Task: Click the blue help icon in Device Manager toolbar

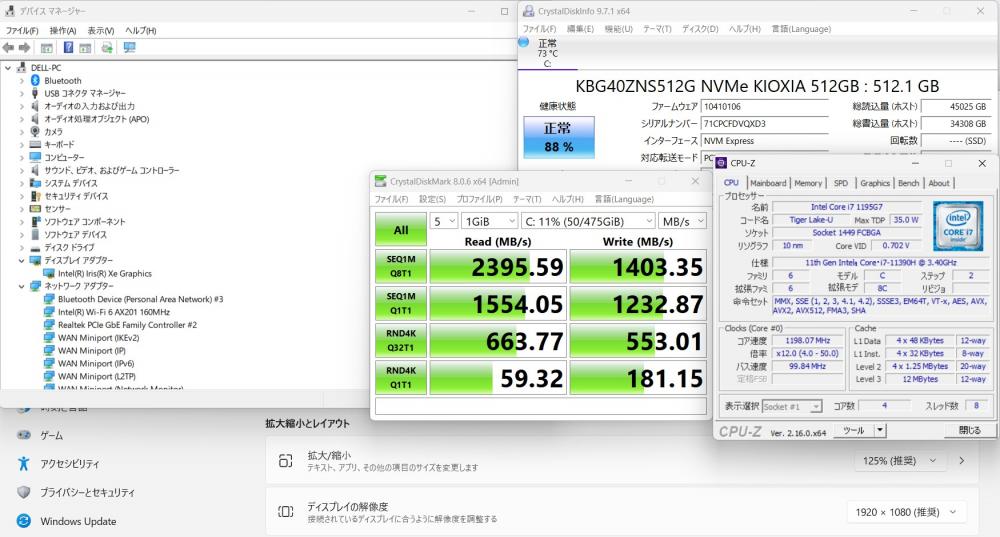Action: click(69, 47)
